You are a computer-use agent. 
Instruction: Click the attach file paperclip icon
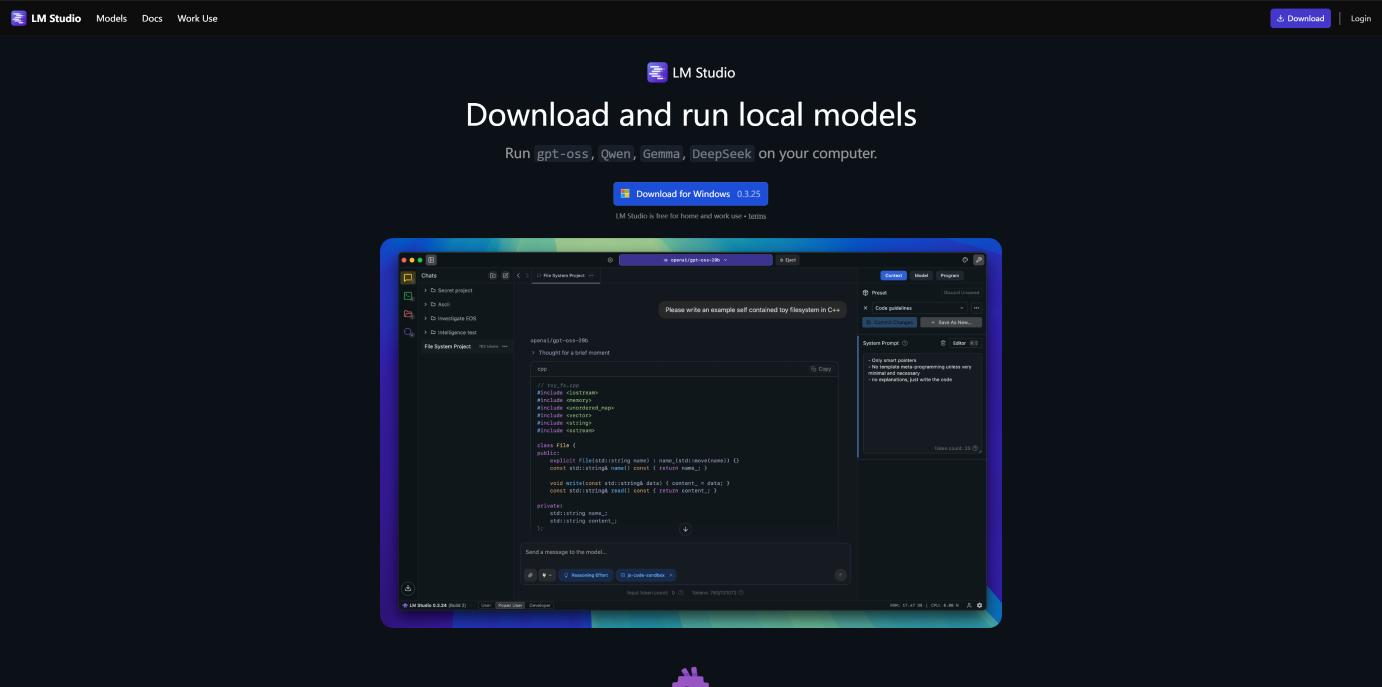[x=531, y=575]
